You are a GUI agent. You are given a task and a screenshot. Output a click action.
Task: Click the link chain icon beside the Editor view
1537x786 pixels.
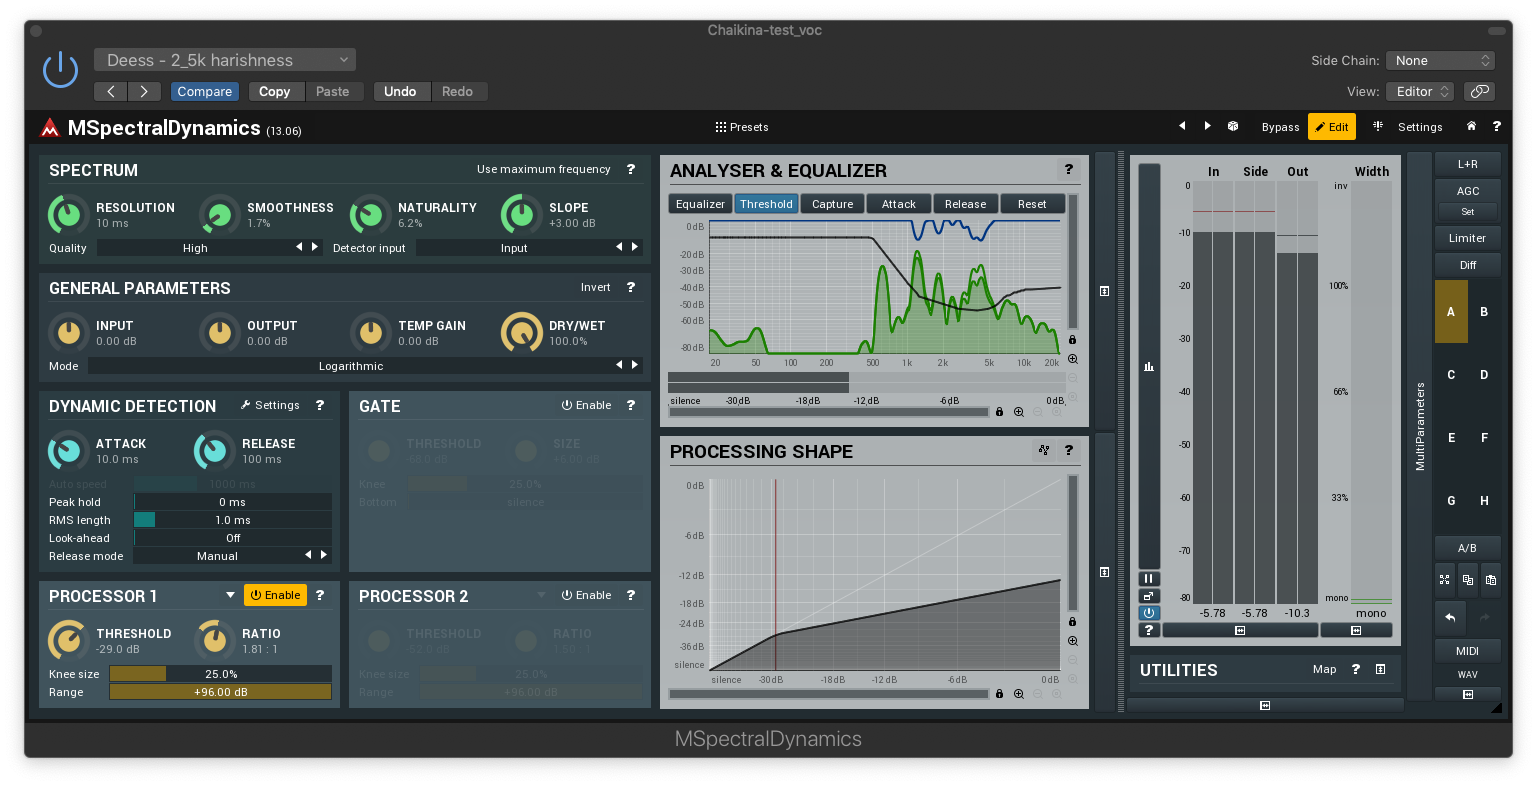tap(1479, 91)
